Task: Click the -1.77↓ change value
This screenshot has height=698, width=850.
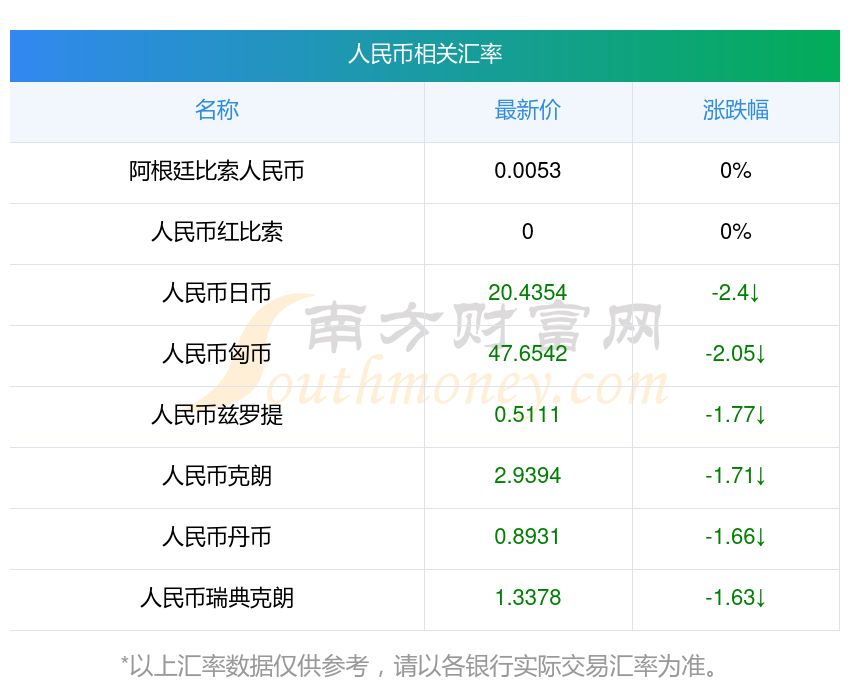Action: click(x=736, y=415)
